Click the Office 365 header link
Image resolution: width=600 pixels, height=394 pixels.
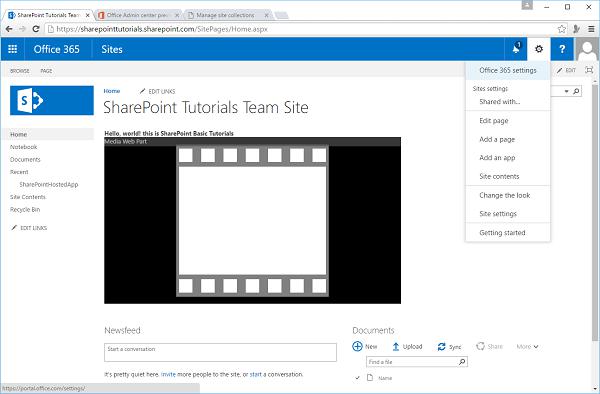57,49
